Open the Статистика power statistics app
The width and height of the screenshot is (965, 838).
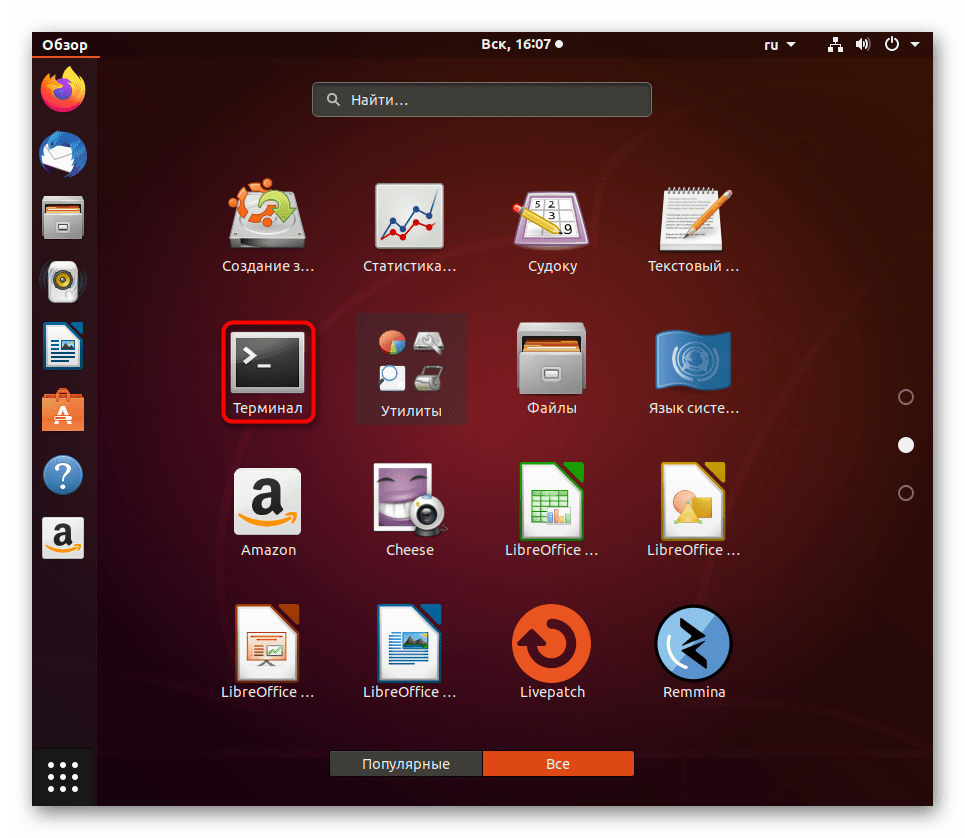pos(409,226)
